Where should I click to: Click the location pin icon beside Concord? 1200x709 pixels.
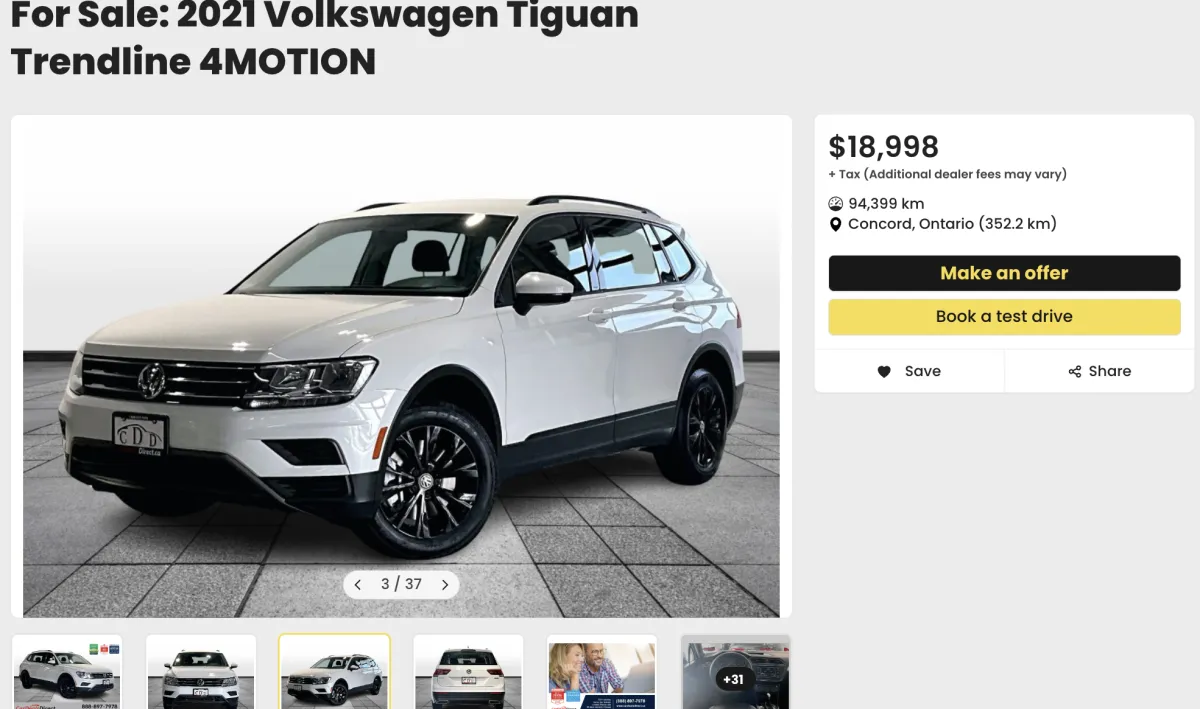[x=836, y=224]
